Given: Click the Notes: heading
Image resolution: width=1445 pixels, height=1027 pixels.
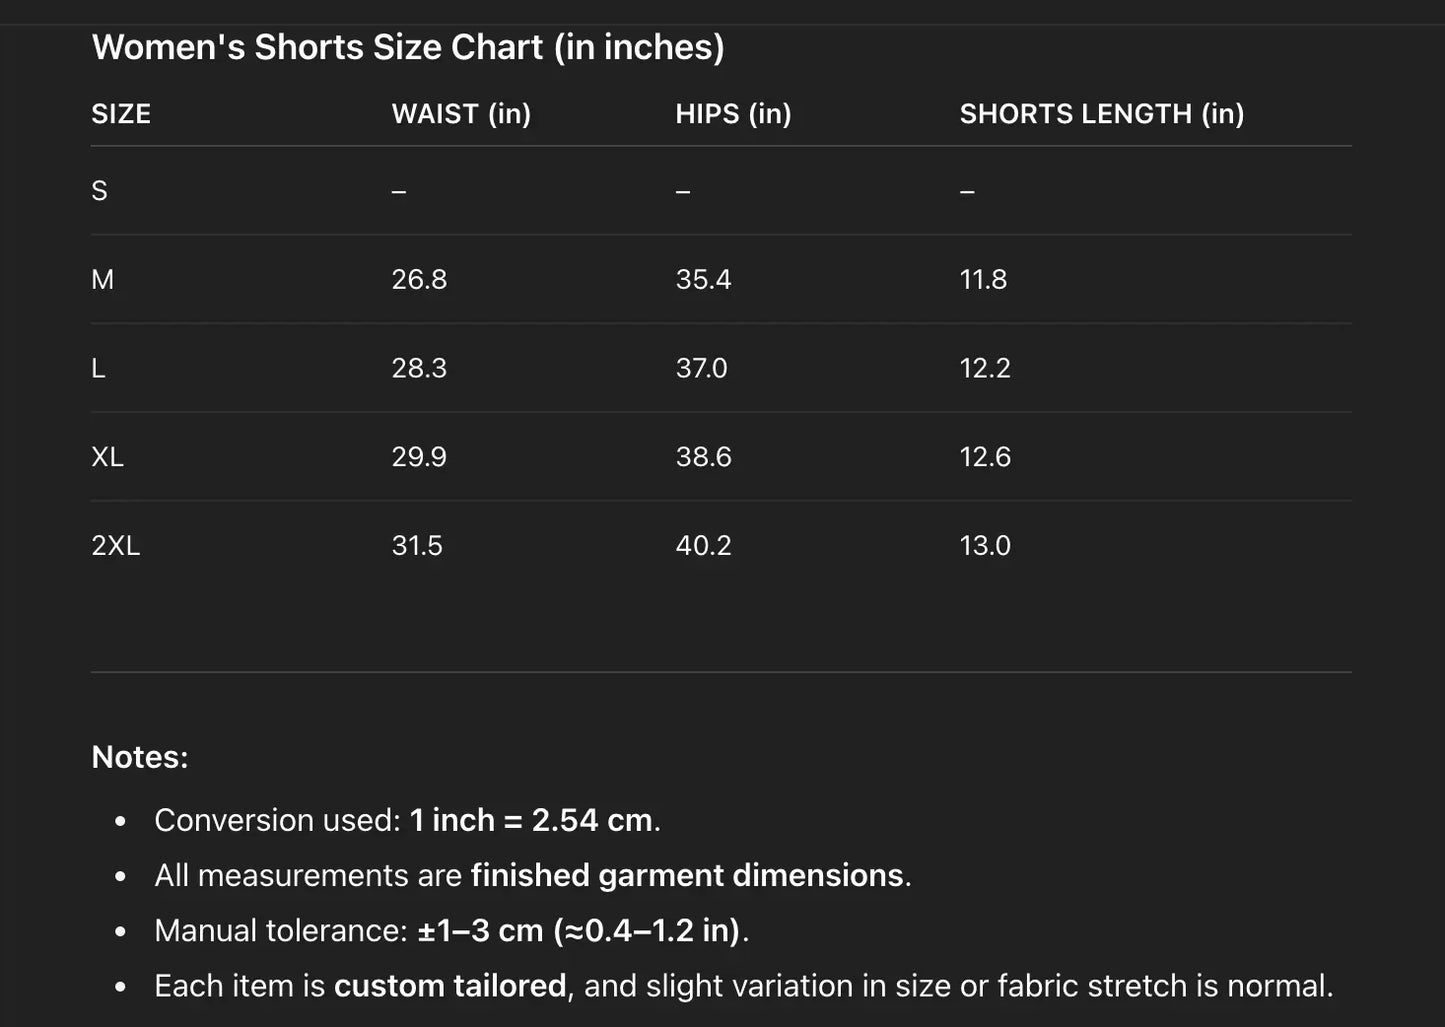Looking at the screenshot, I should pyautogui.click(x=140, y=757).
